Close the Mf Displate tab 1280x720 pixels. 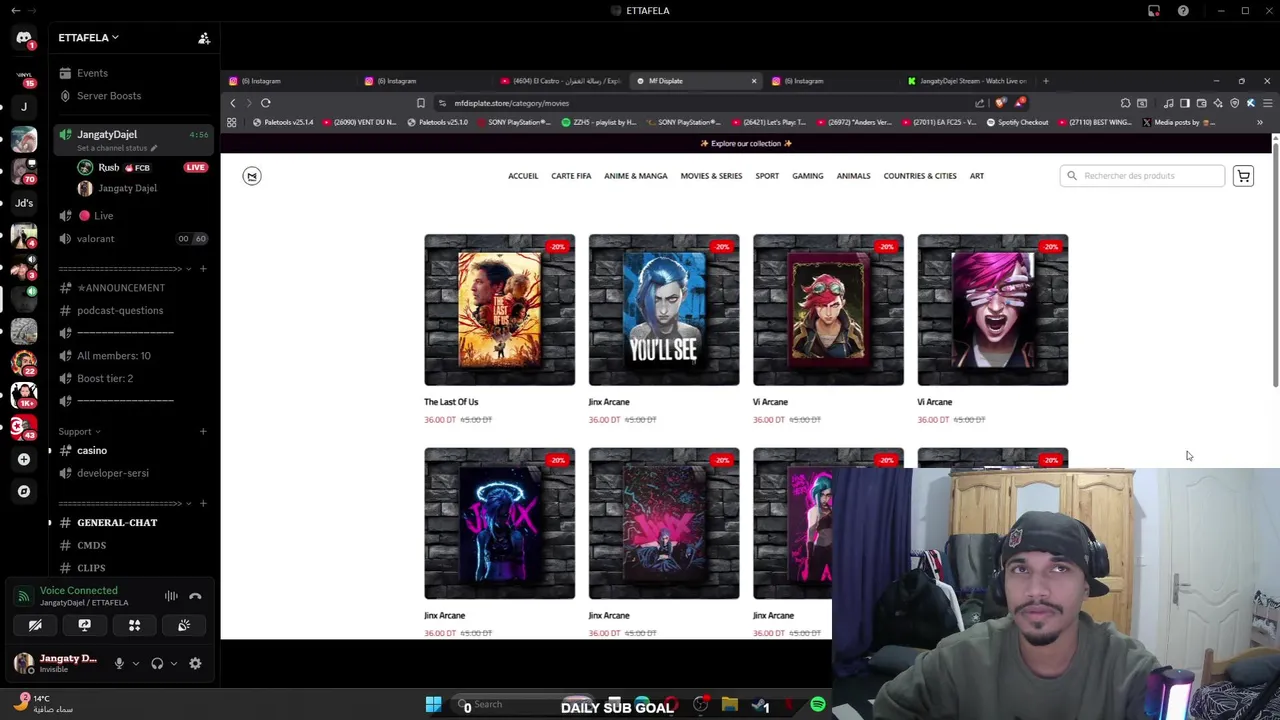click(754, 81)
